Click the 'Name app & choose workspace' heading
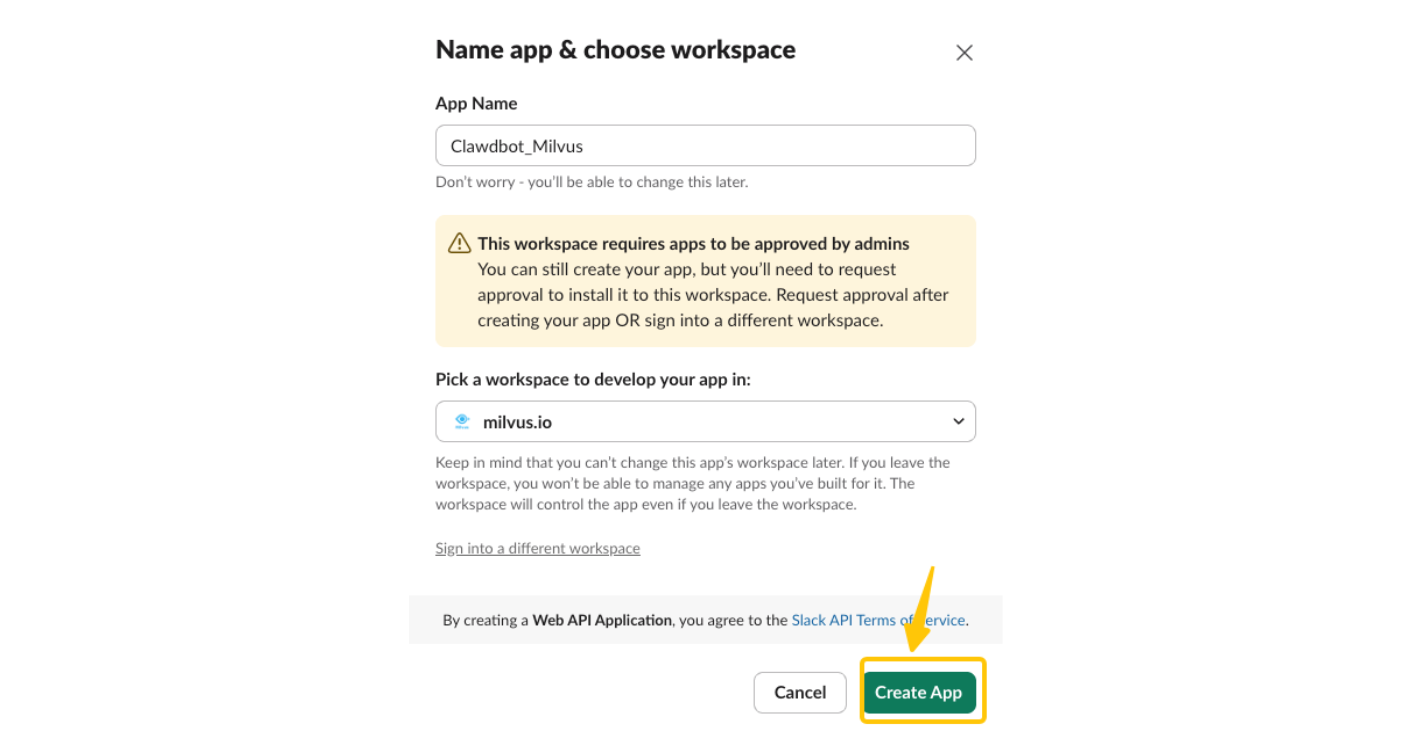 click(615, 50)
